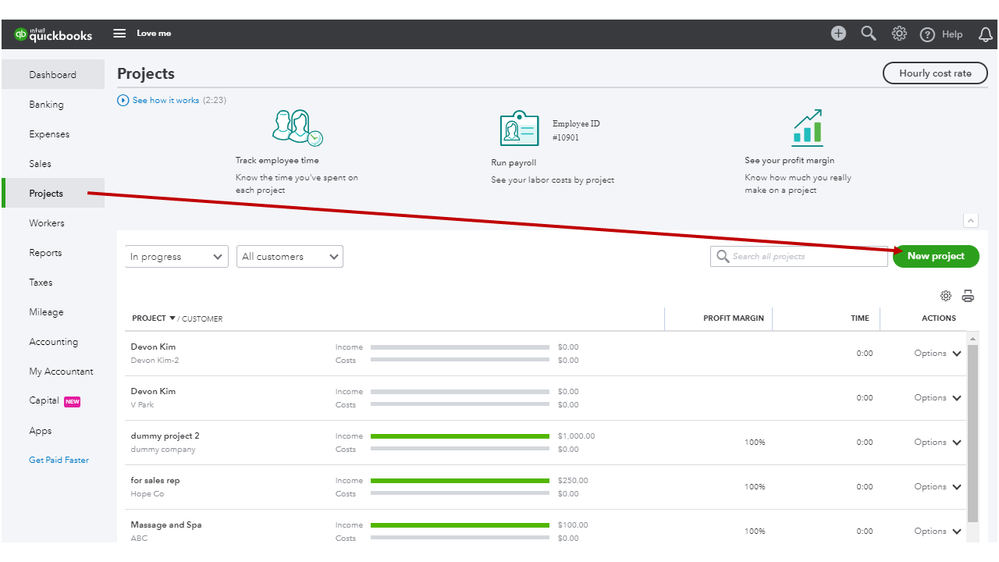Open the Settings gear in top bar
The image size is (999, 562).
[899, 34]
